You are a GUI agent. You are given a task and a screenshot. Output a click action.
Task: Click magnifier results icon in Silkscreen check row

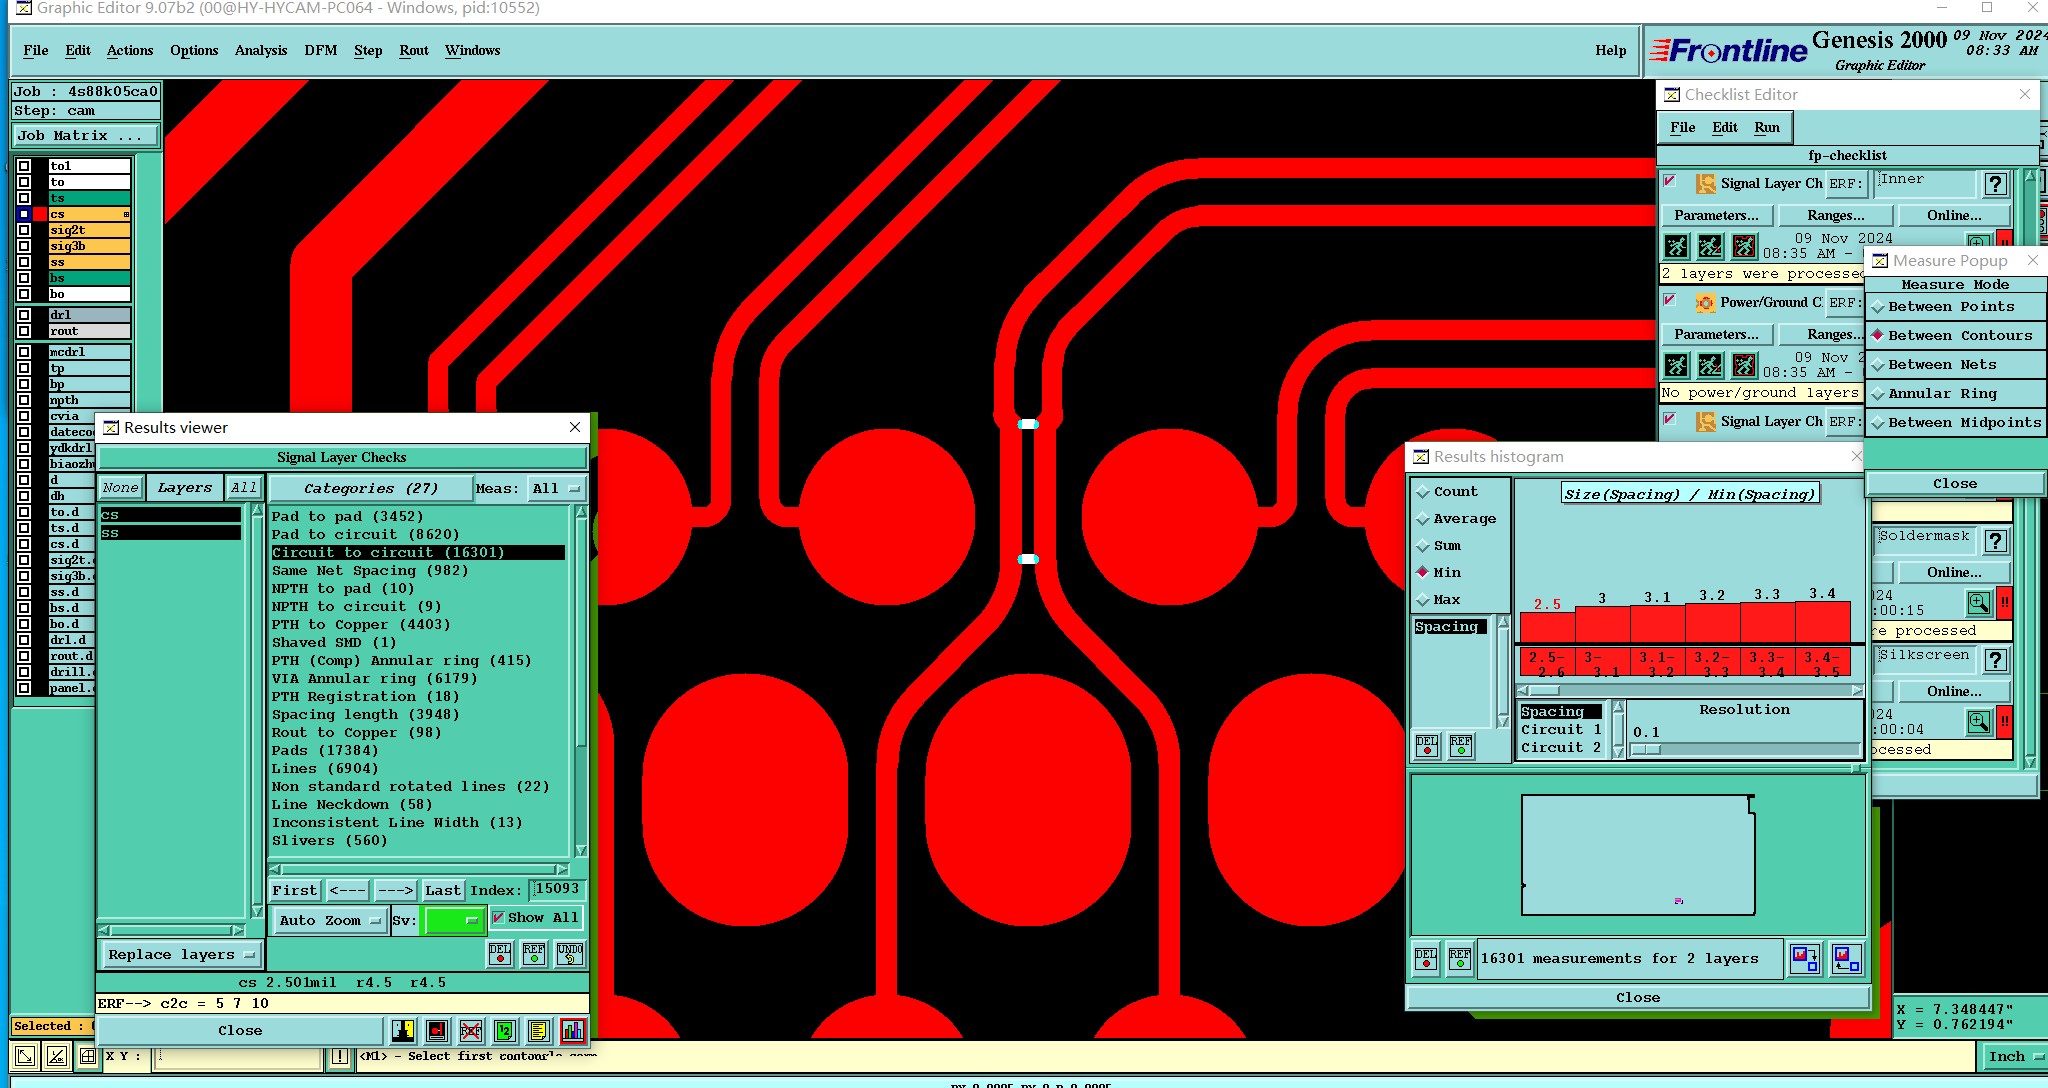pyautogui.click(x=1979, y=721)
